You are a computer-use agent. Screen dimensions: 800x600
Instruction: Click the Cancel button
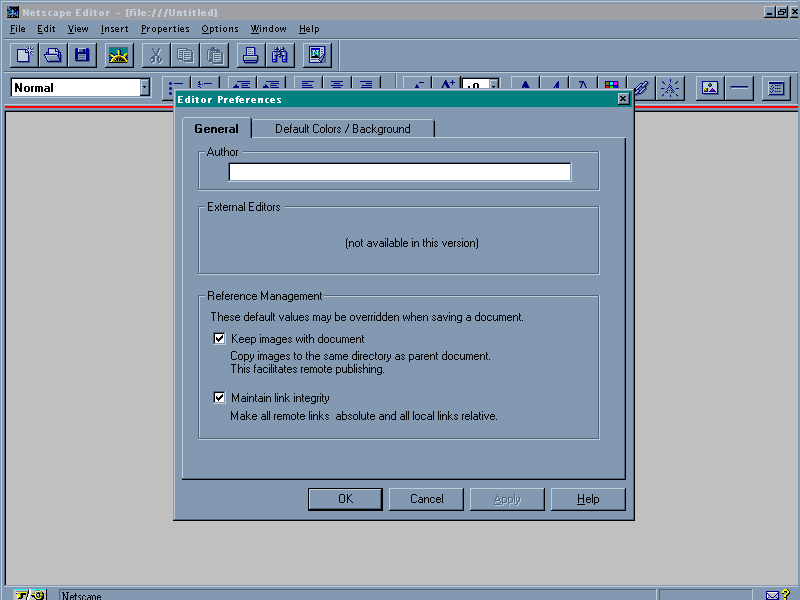(426, 499)
